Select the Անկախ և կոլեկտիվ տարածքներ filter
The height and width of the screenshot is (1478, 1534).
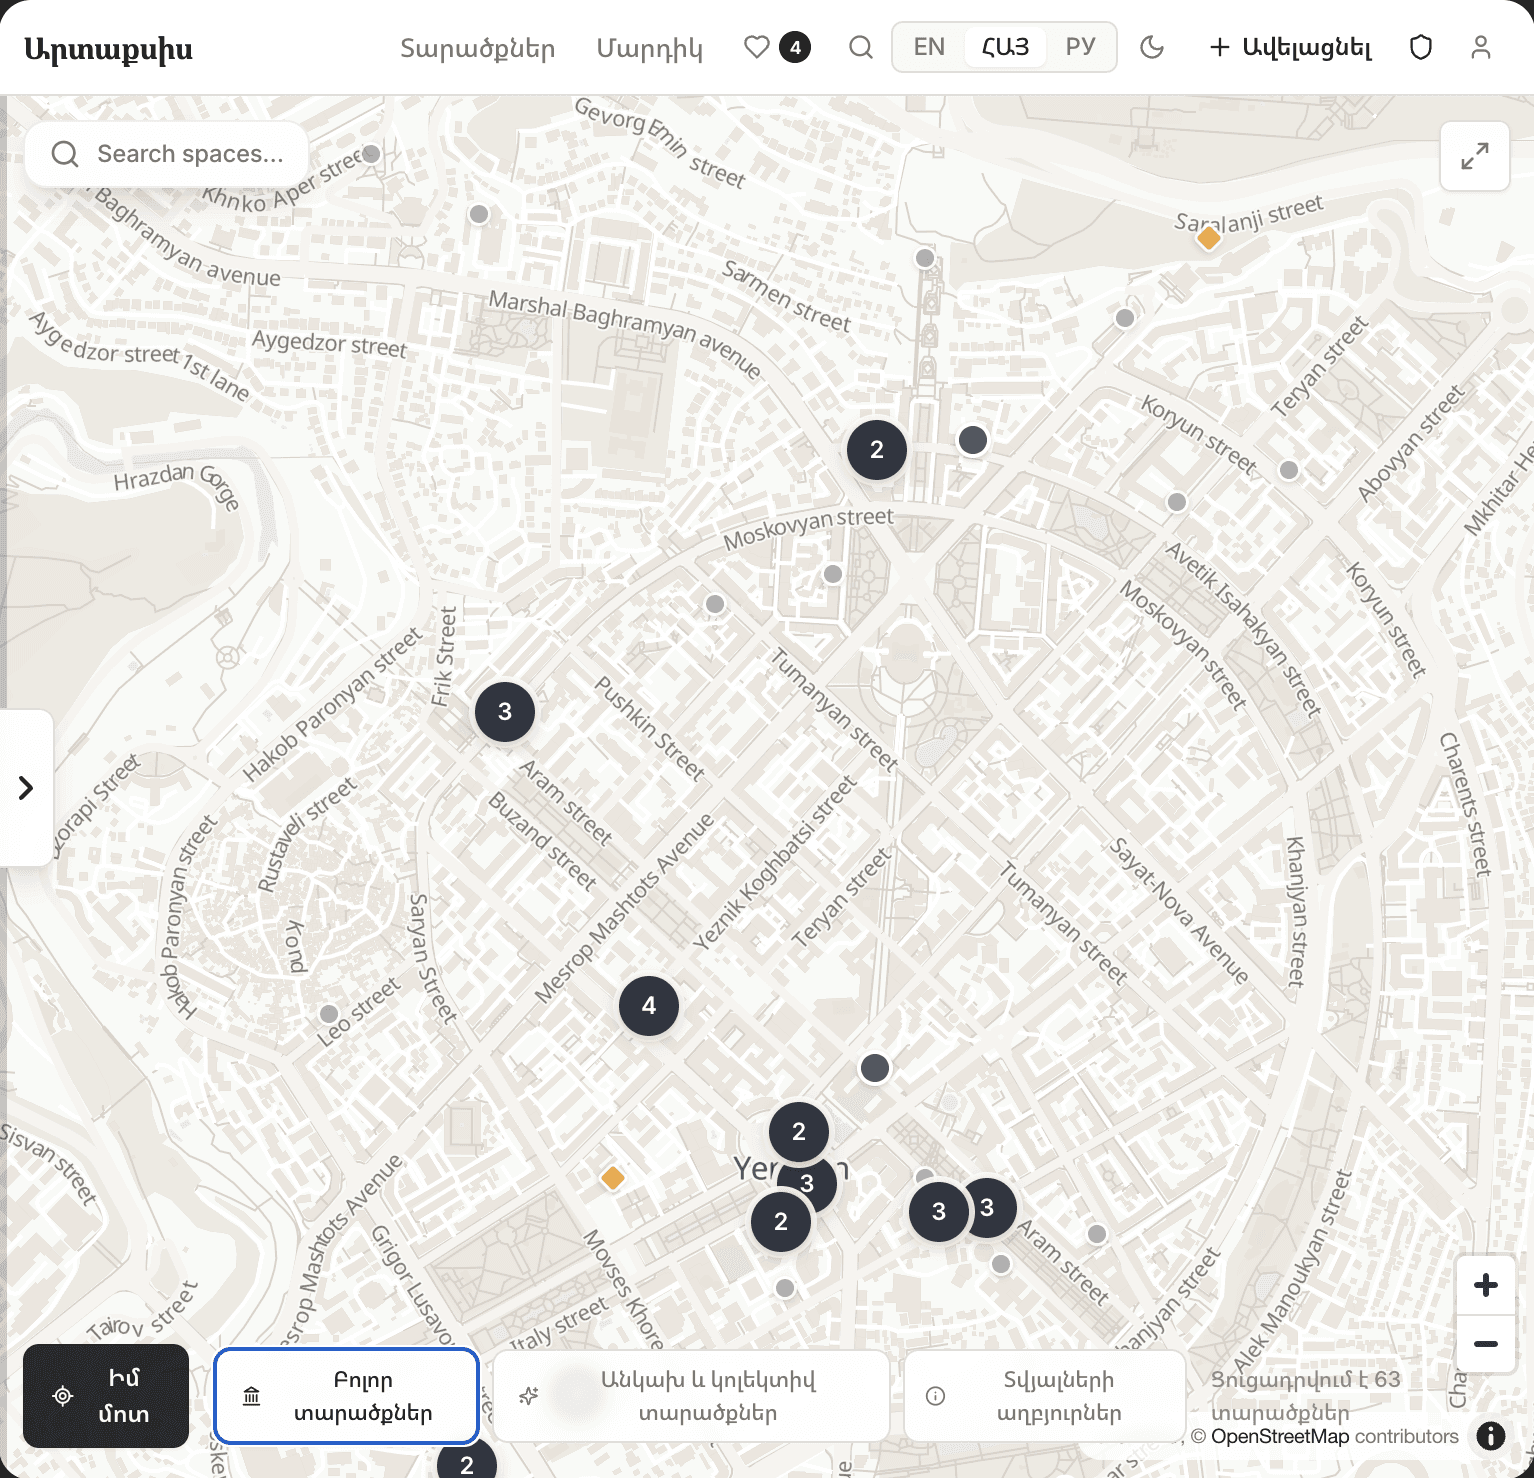(x=691, y=1396)
